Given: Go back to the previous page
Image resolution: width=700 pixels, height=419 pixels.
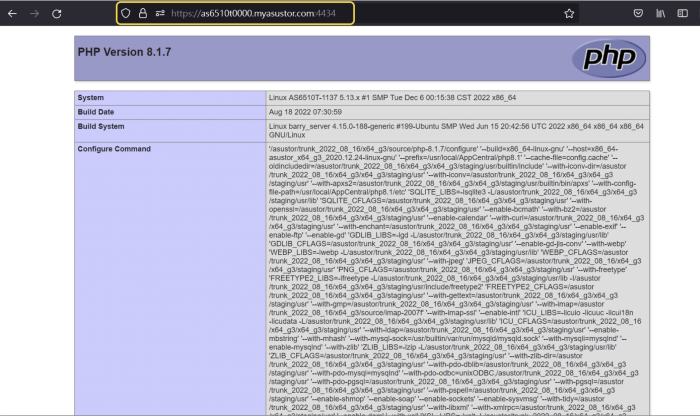Looking at the screenshot, I should [x=14, y=14].
